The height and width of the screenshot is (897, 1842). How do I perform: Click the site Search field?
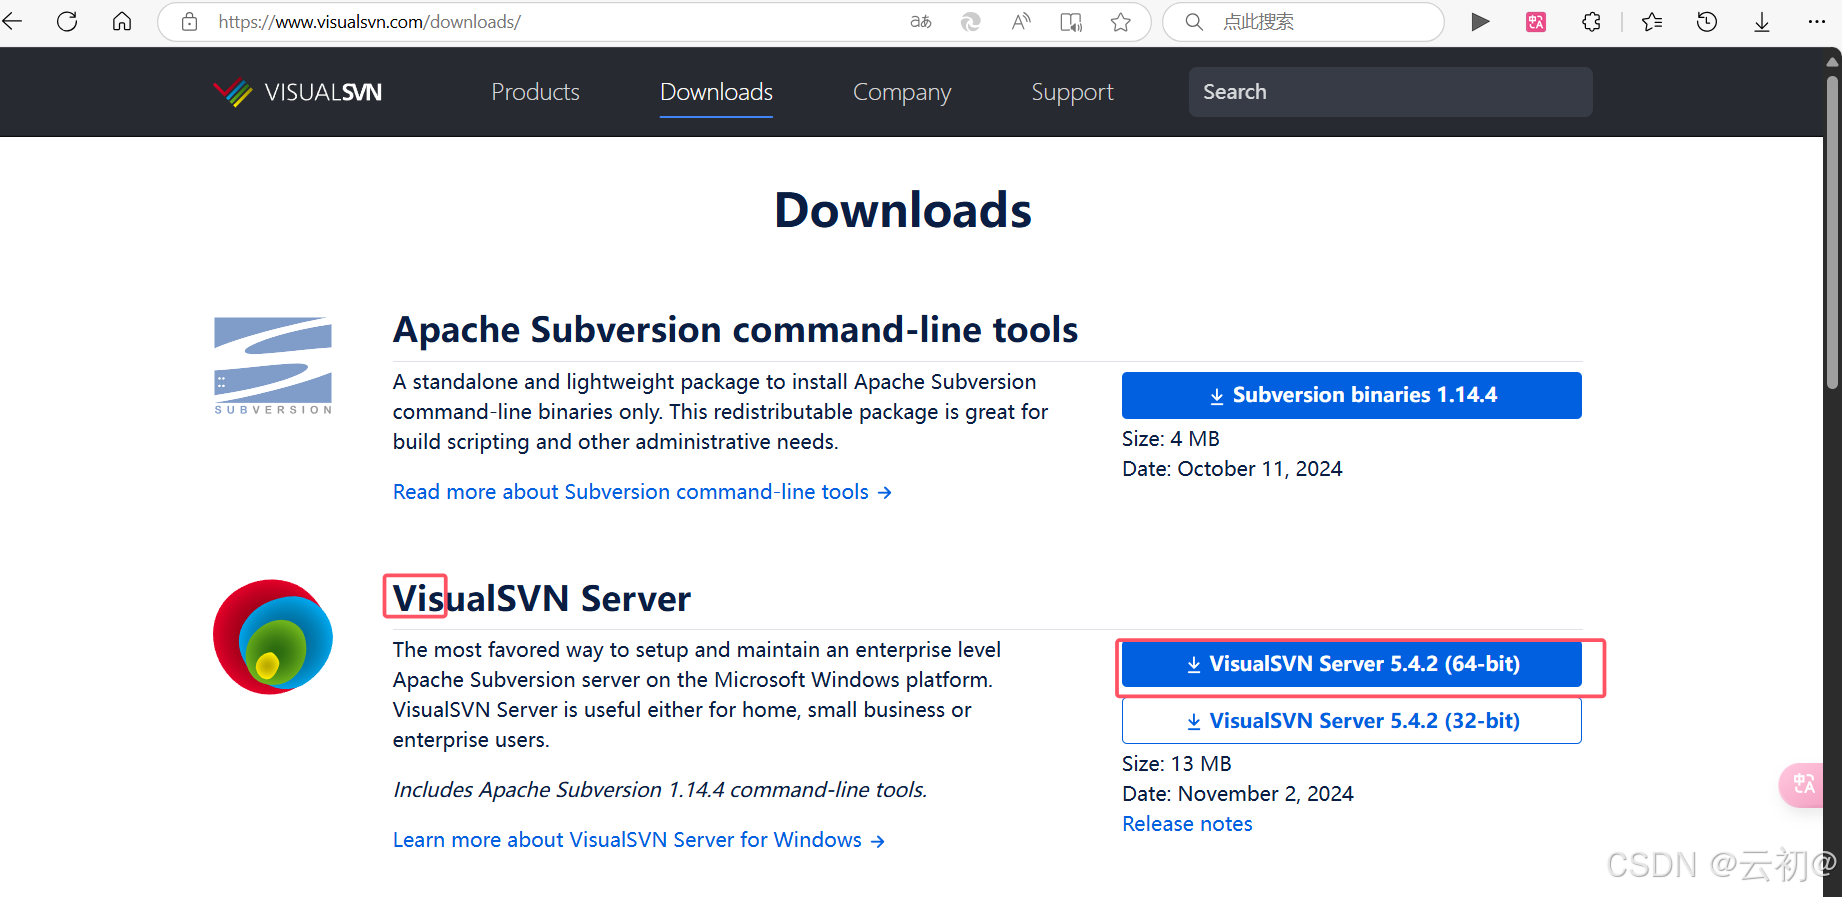pos(1390,92)
